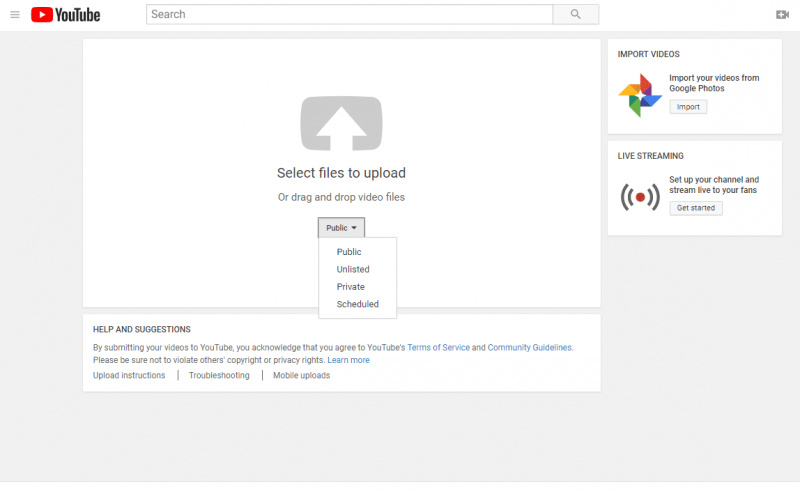The width and height of the screenshot is (800, 493).
Task: Focus the Search input field
Action: coord(349,14)
